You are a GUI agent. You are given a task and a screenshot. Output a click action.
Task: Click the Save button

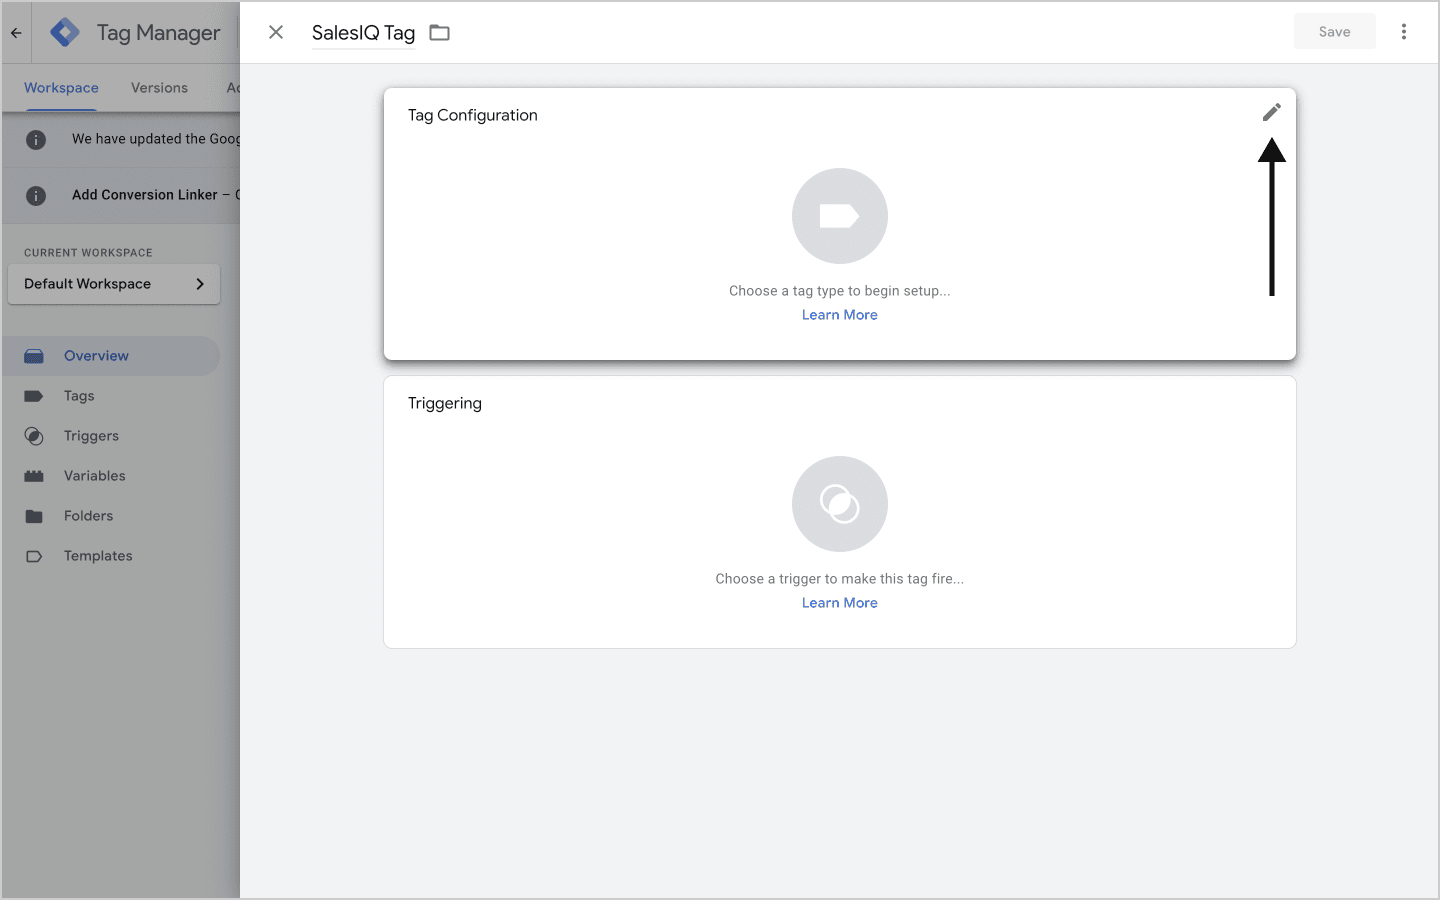pos(1334,32)
